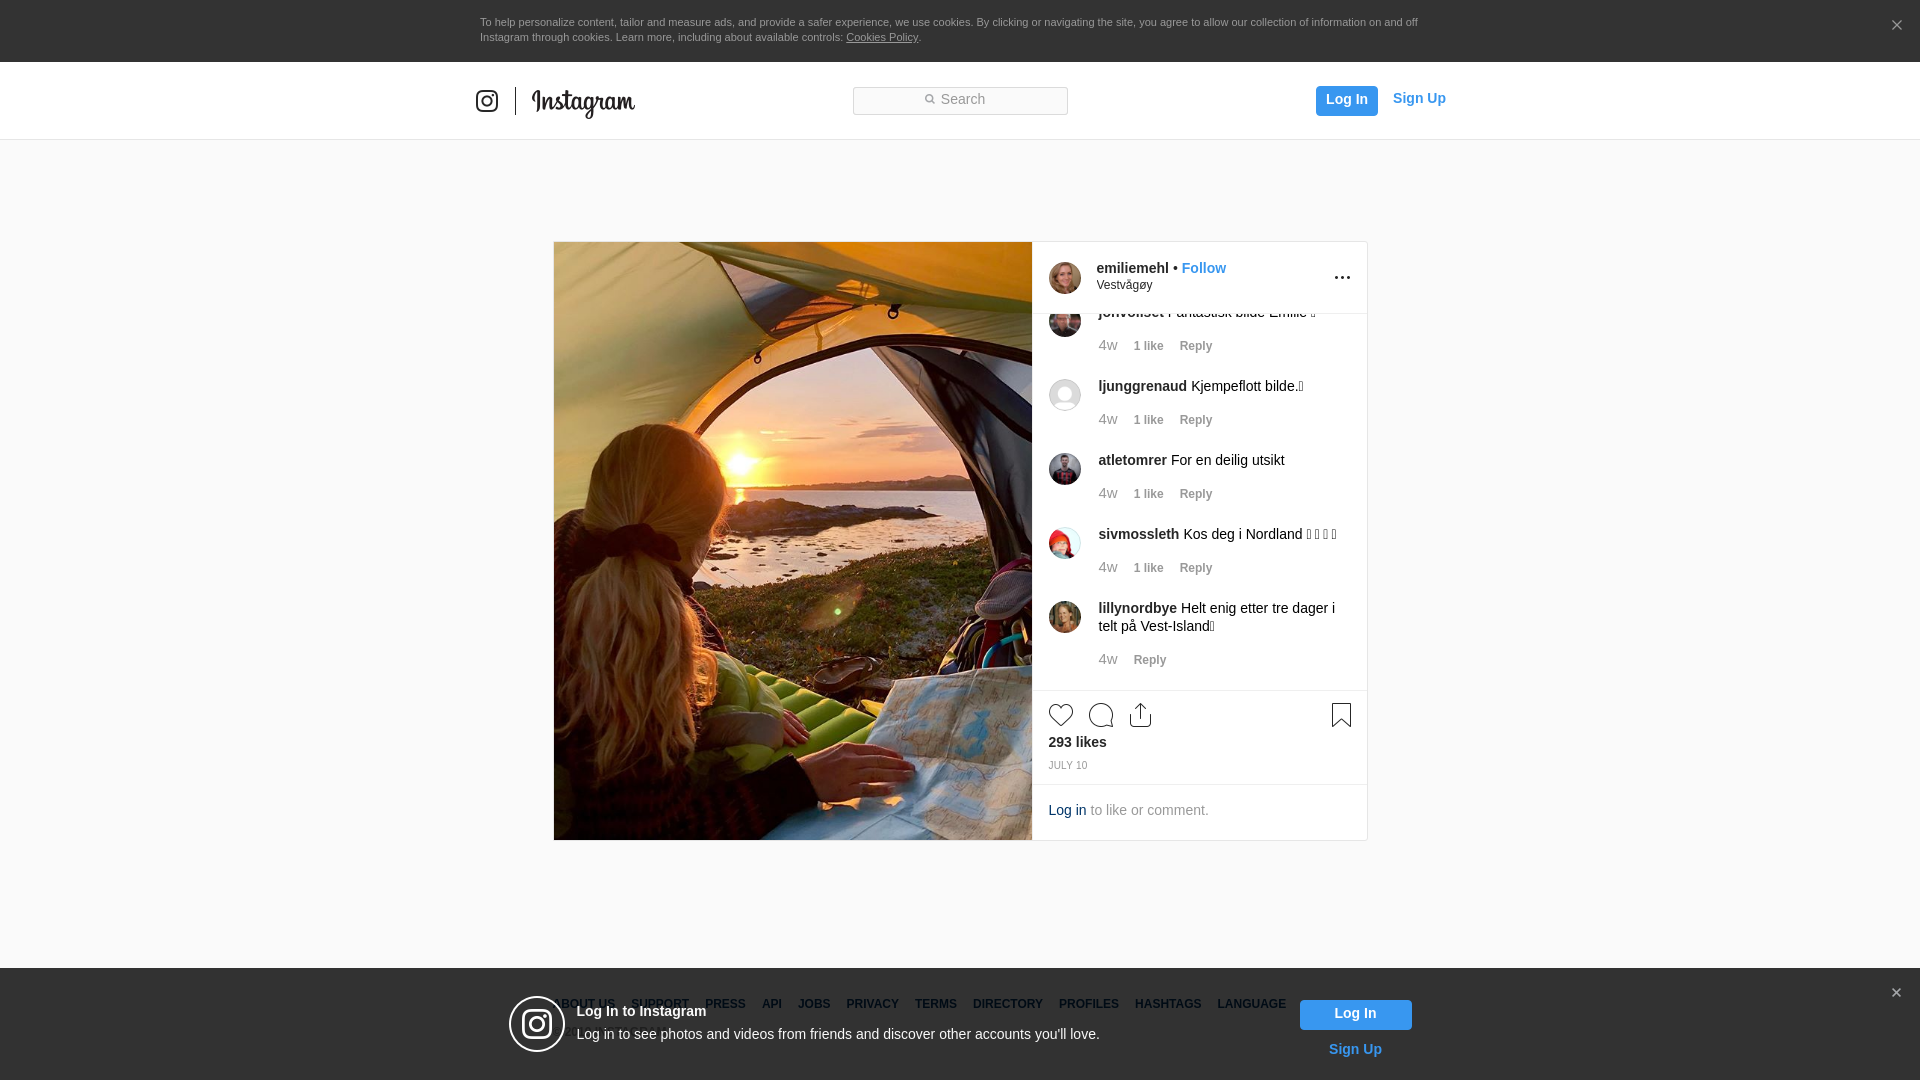Open the Instagram wordmark home link
This screenshot has height=1080, width=1920.
coord(583,103)
